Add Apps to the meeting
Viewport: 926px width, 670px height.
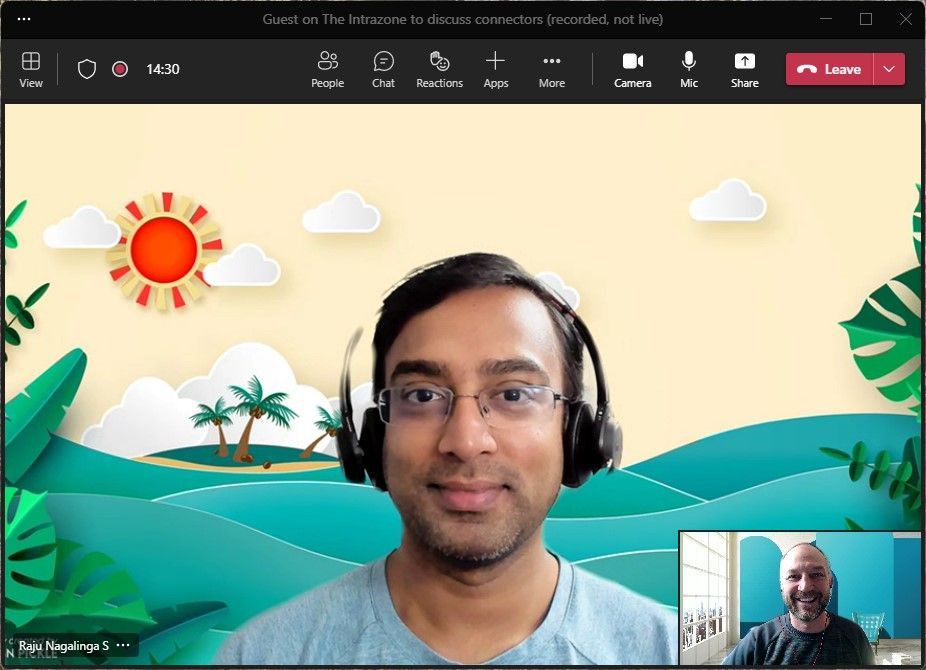(x=495, y=70)
